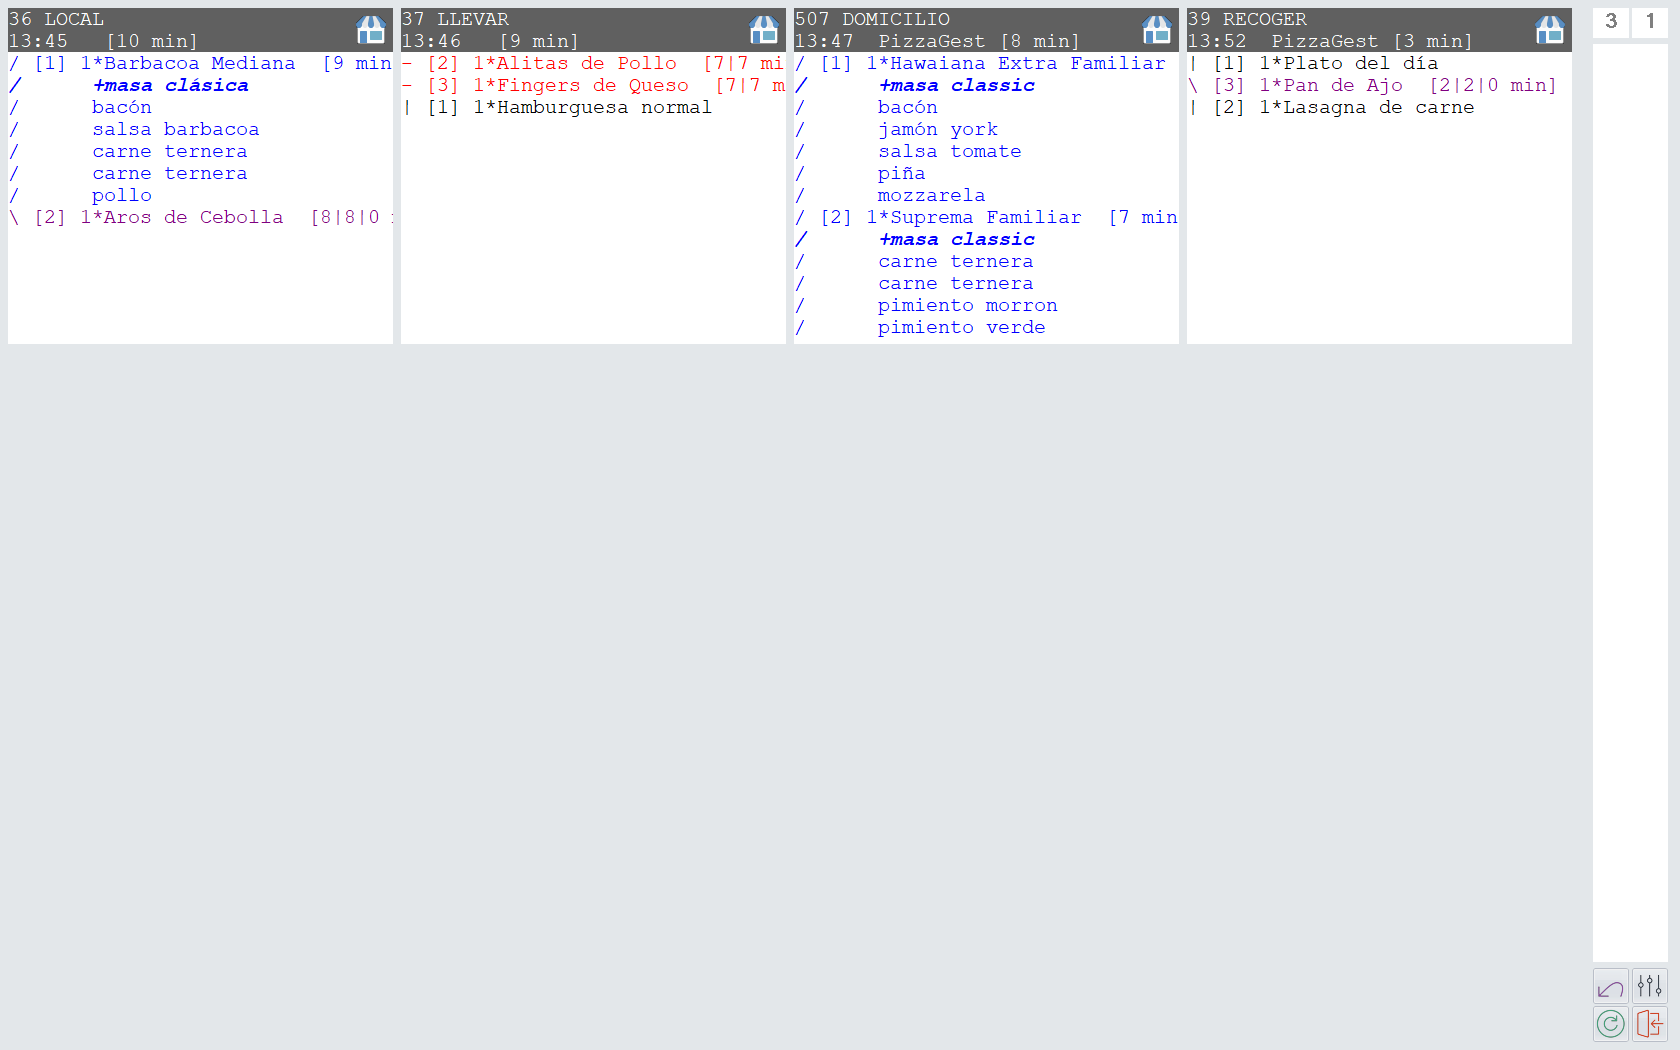Click the red exit door icon
This screenshot has width=1680, height=1050.
click(1649, 1024)
